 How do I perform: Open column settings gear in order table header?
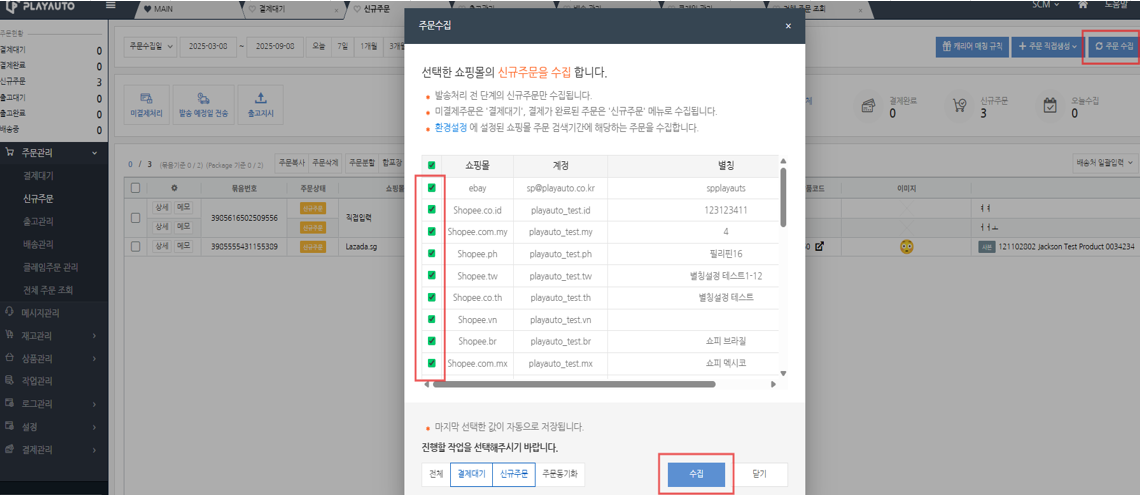tap(174, 188)
